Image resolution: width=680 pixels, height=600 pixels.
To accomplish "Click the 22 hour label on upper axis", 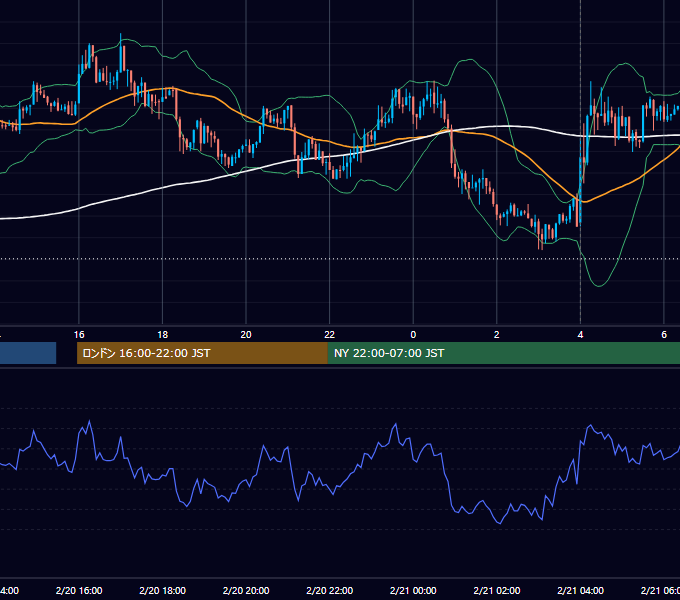I will coord(330,335).
